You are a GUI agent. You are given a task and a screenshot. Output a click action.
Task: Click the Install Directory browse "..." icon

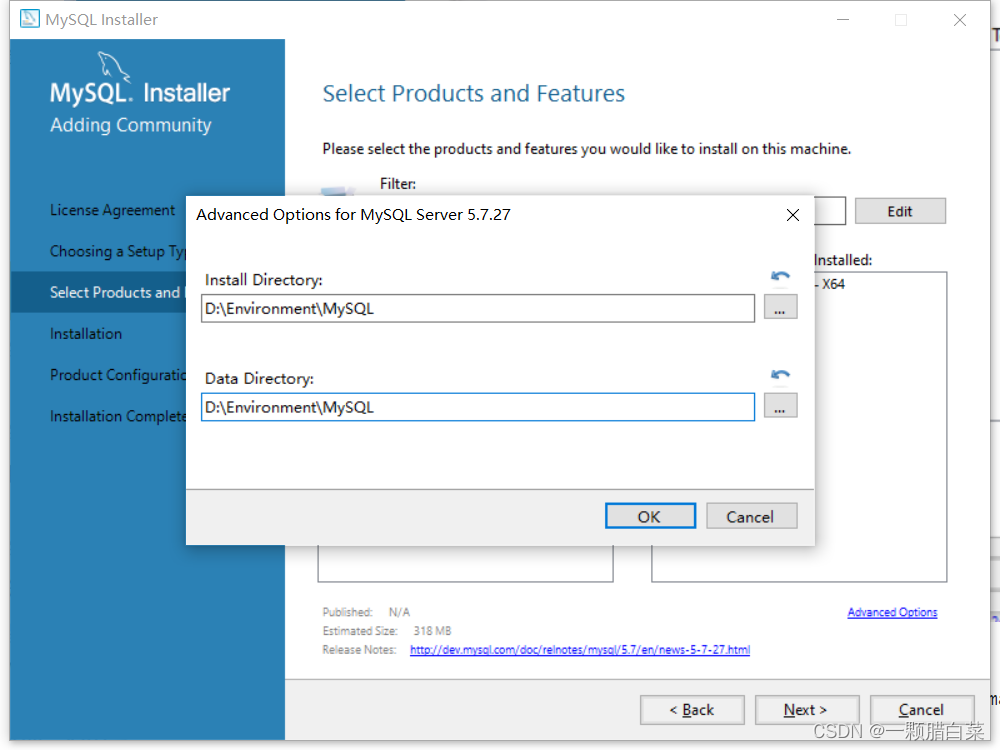point(781,307)
